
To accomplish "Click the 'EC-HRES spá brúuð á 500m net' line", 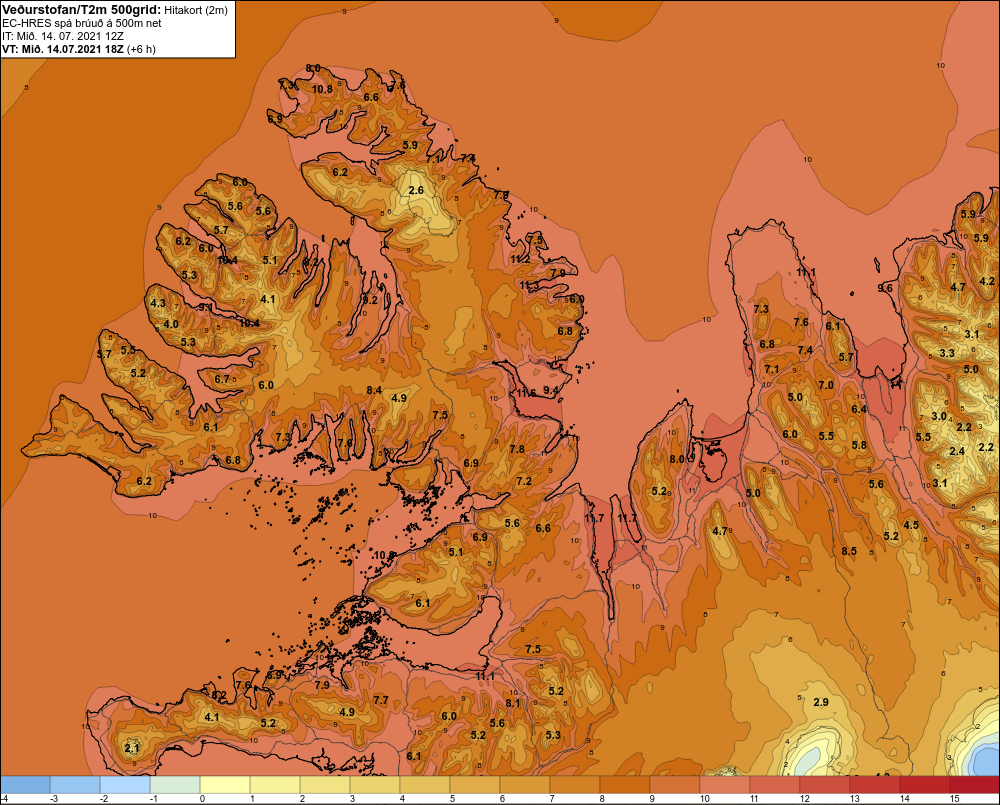I will [x=82, y=24].
